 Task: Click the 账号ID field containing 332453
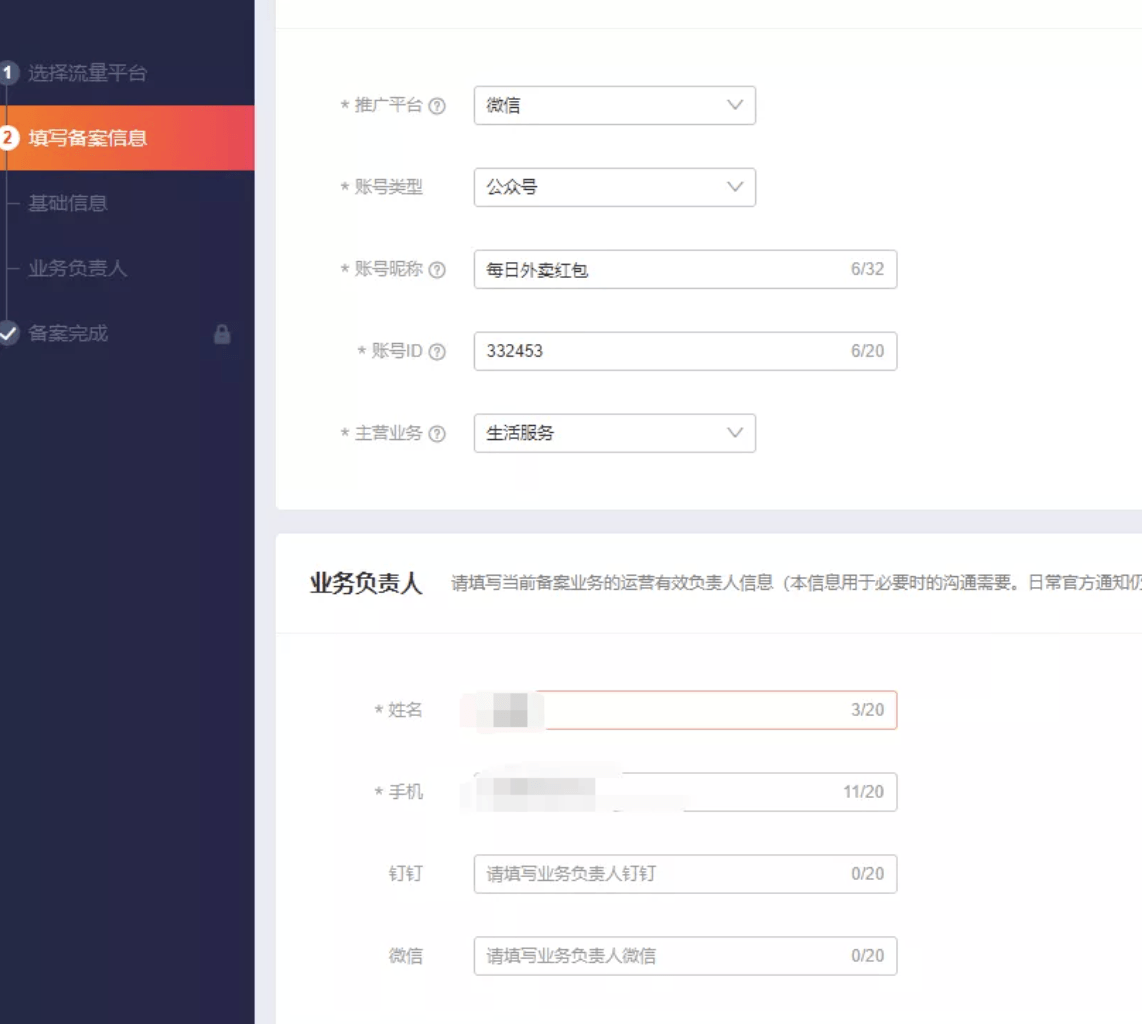pyautogui.click(x=685, y=351)
